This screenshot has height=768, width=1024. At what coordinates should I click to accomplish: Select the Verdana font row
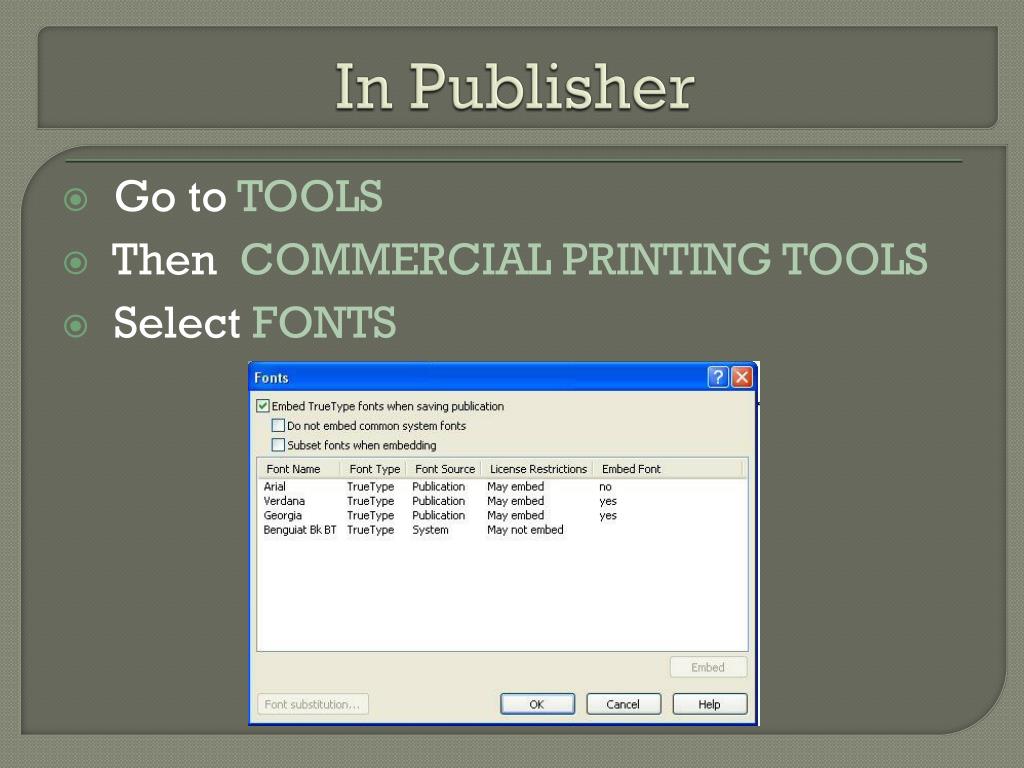(502, 501)
